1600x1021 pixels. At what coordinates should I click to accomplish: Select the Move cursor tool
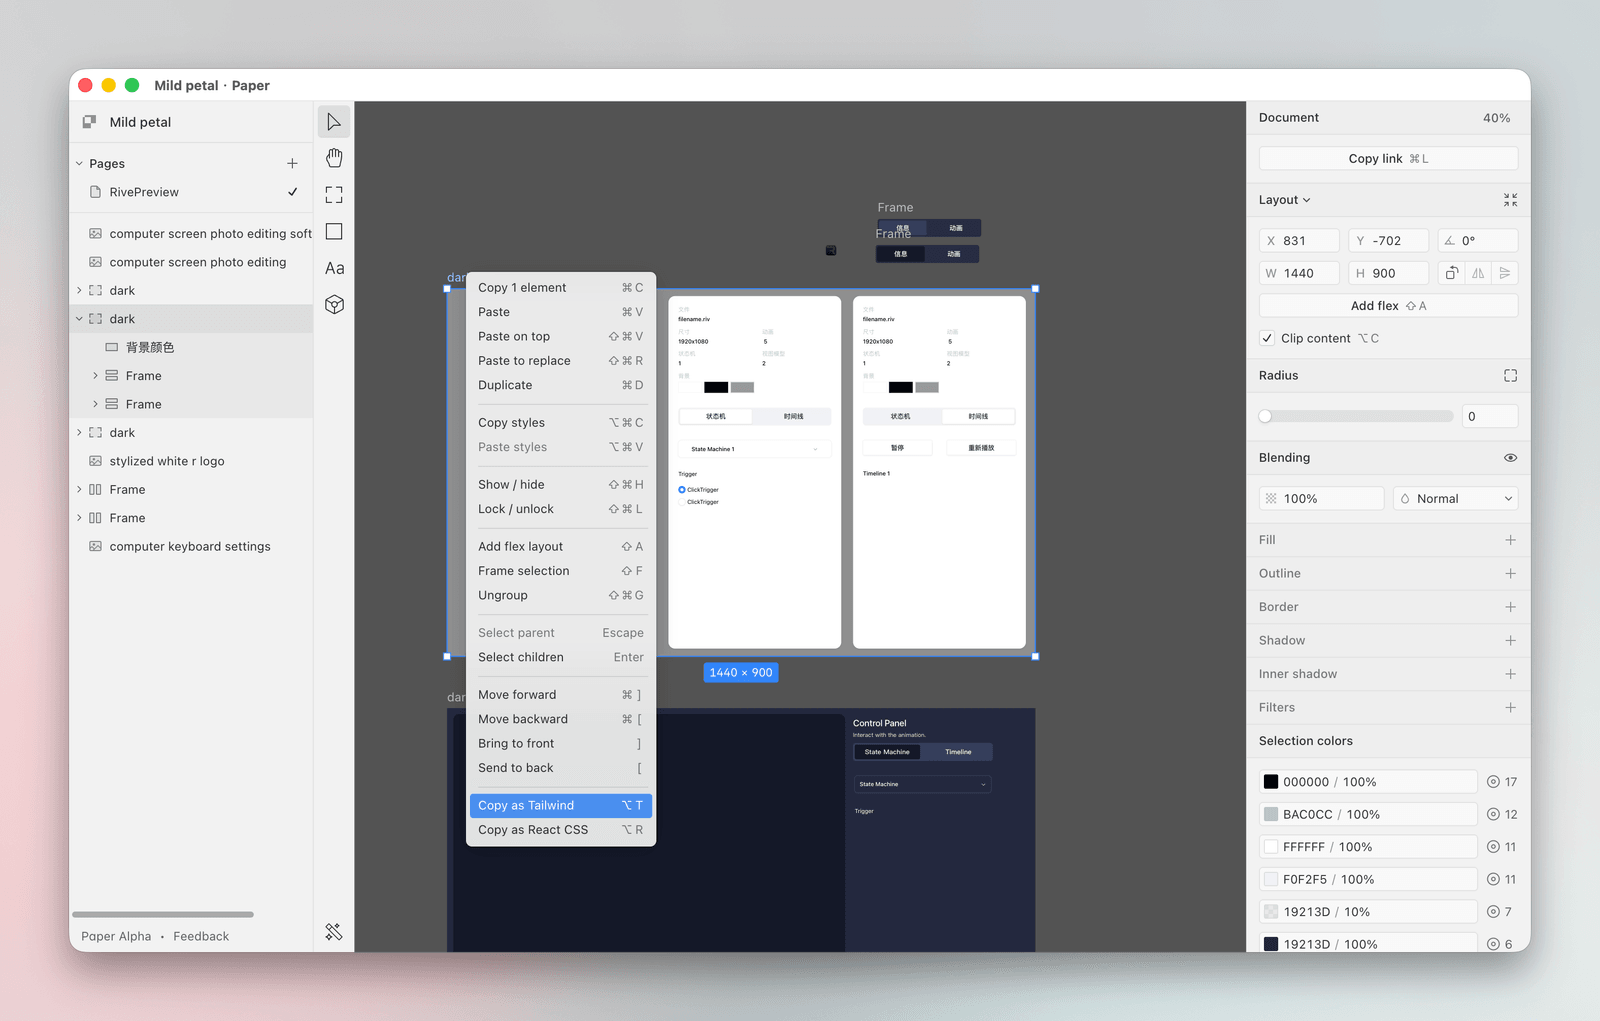point(334,122)
